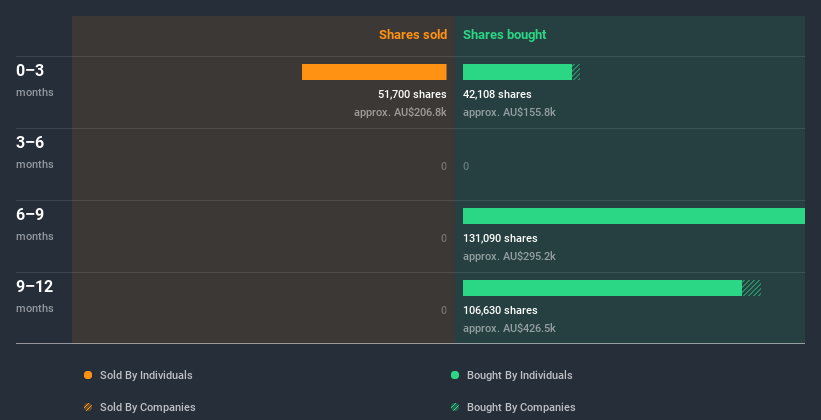Click the 3–6 months shares bought zero
This screenshot has width=821, height=420.
pyautogui.click(x=466, y=167)
